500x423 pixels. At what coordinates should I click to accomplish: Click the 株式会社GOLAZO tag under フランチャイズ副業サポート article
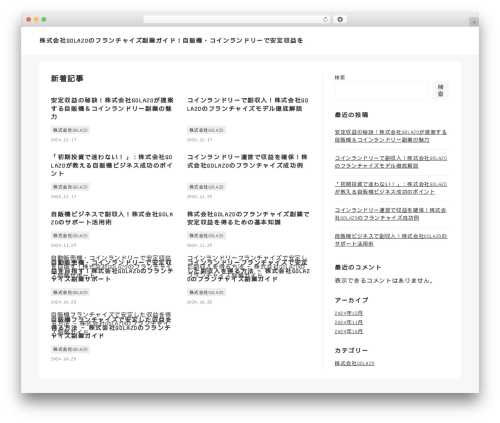[70, 292]
